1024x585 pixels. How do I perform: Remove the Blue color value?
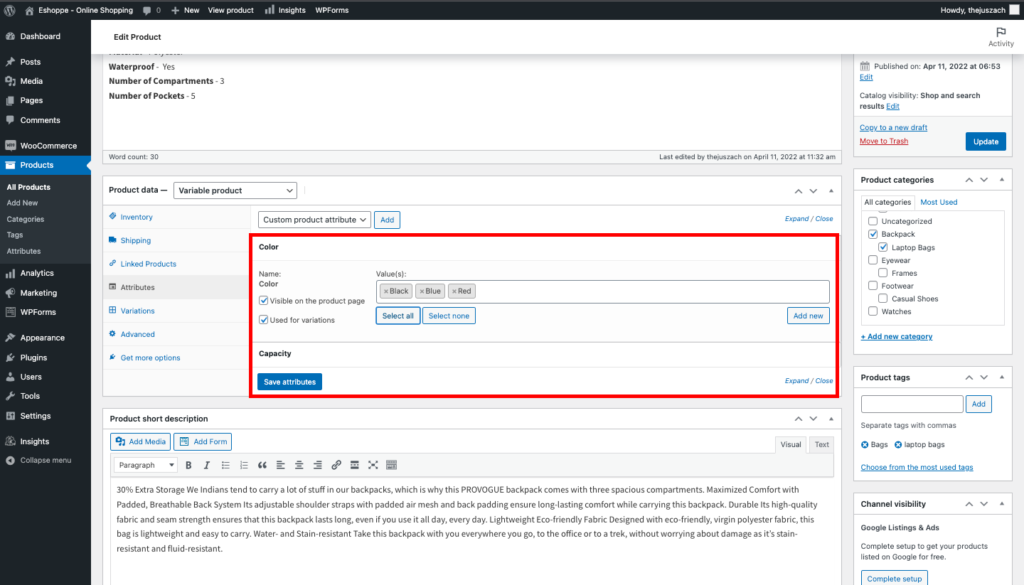click(x=422, y=291)
